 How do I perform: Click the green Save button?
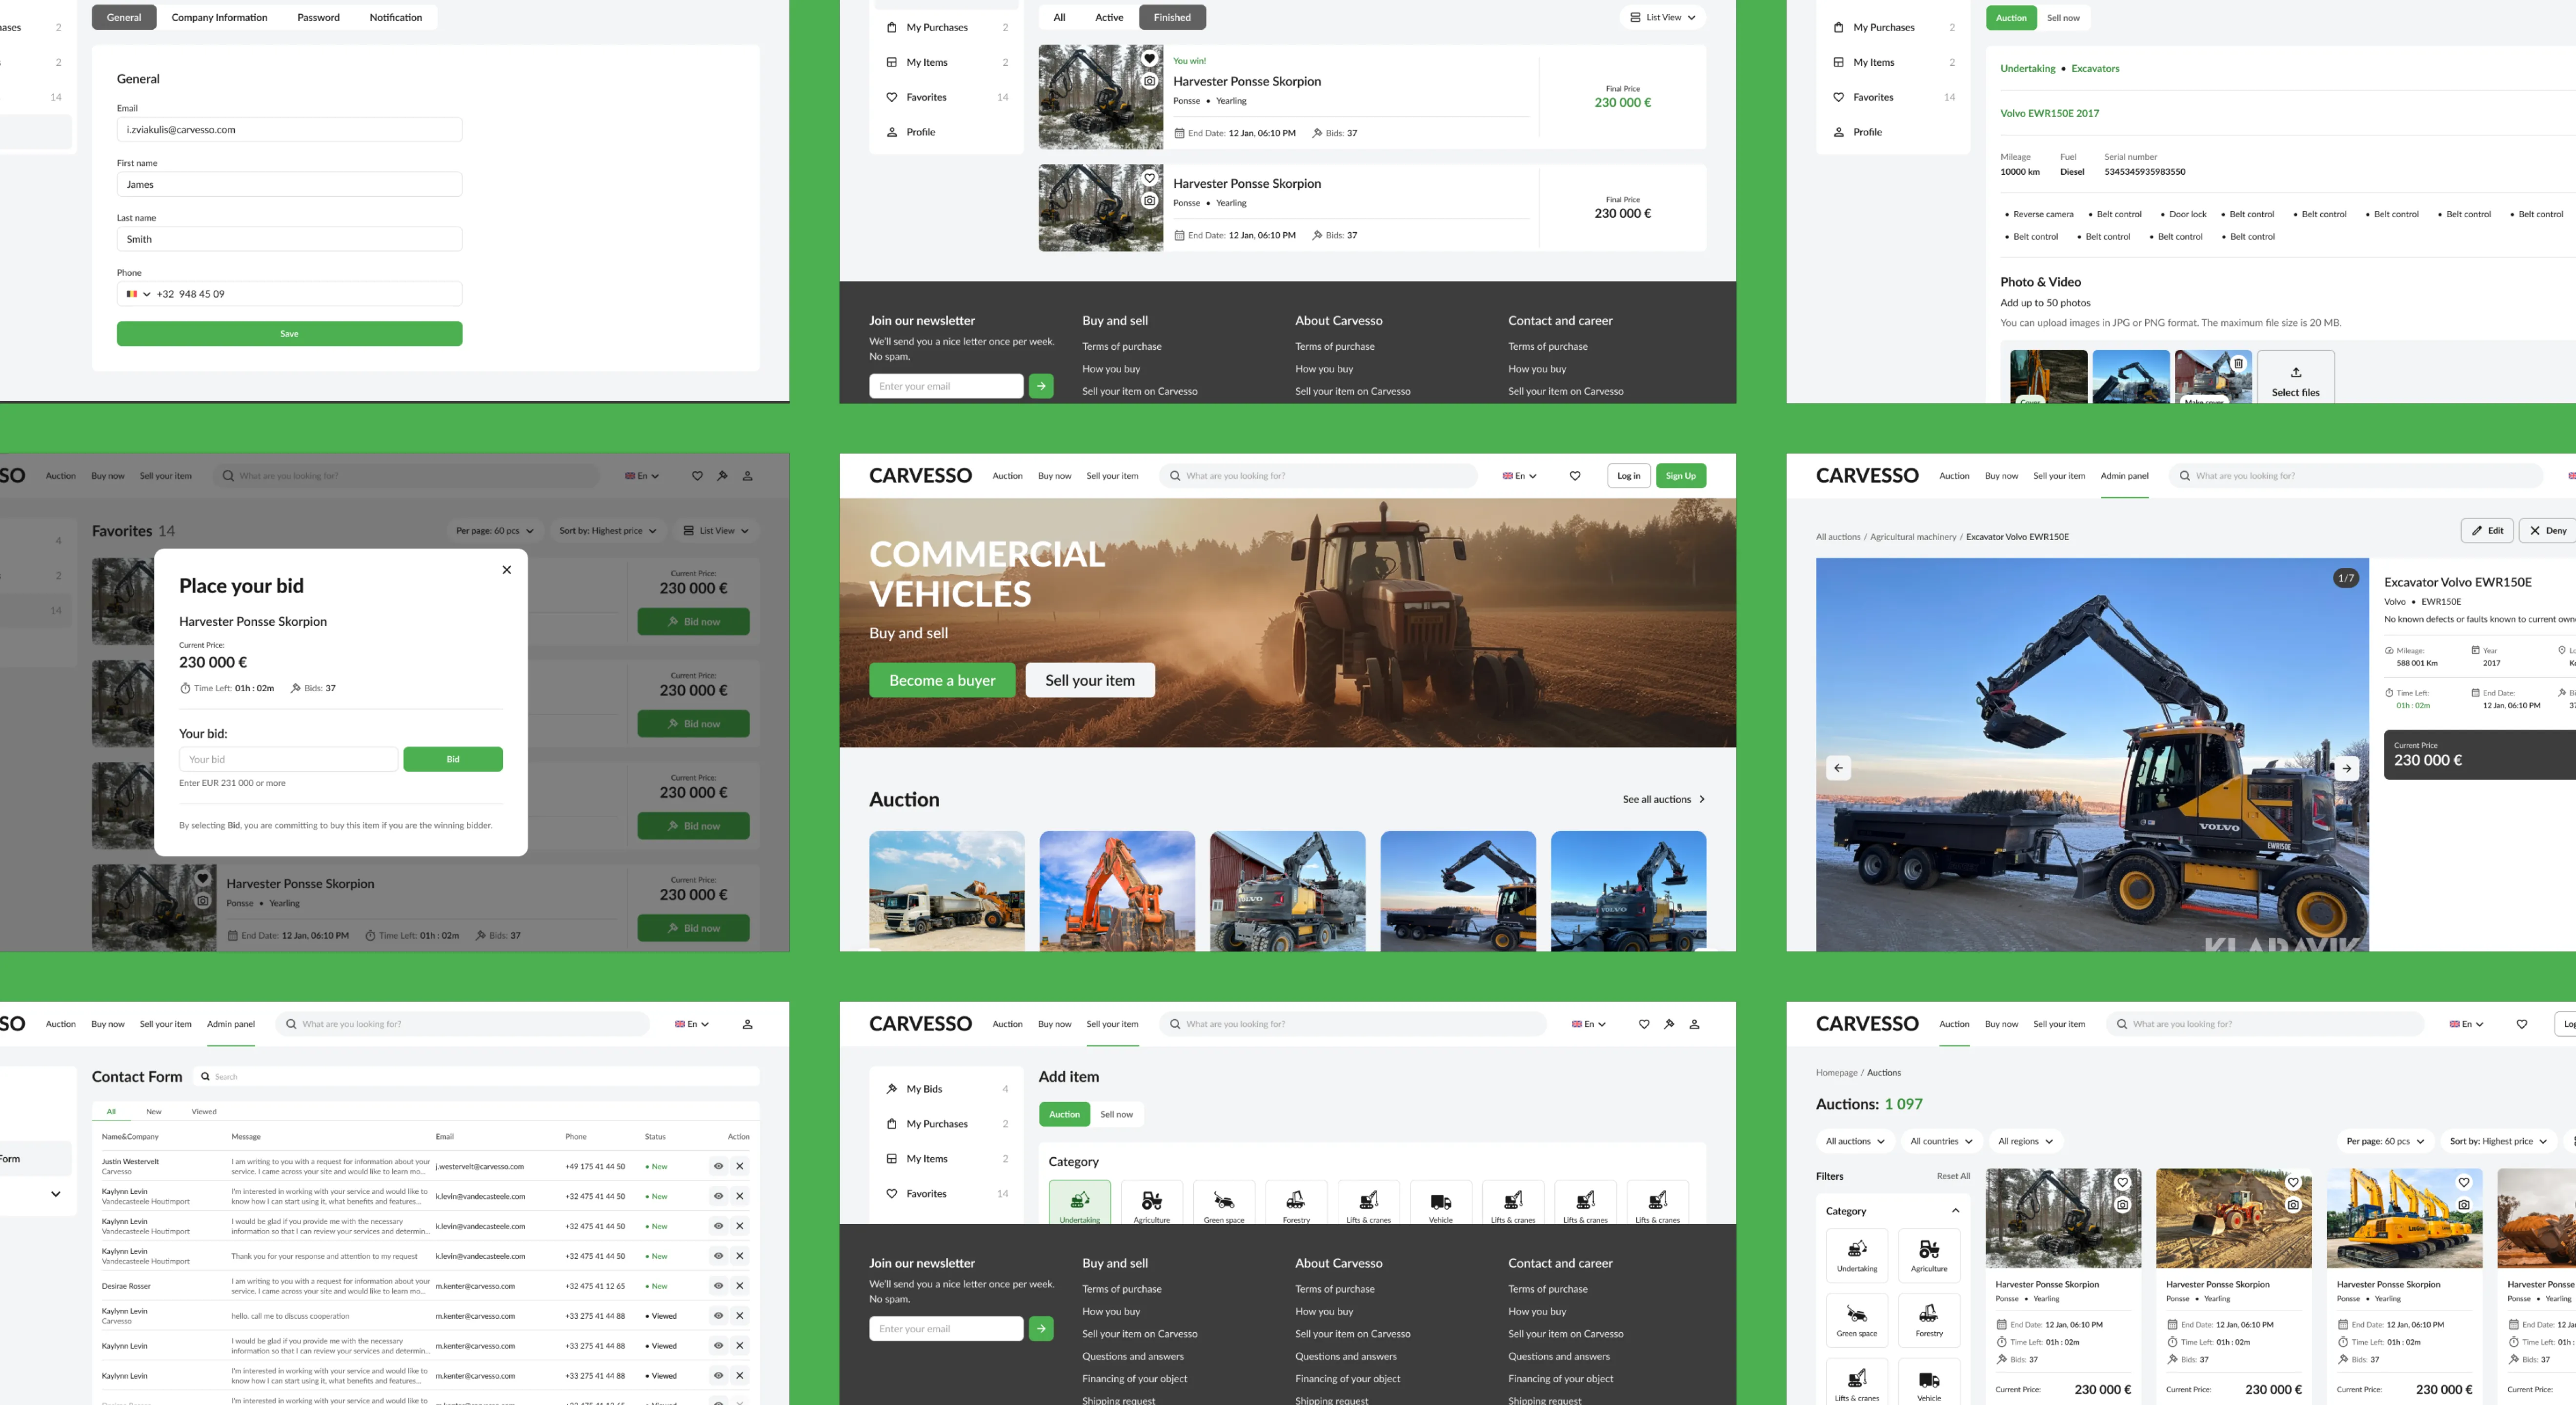click(289, 334)
